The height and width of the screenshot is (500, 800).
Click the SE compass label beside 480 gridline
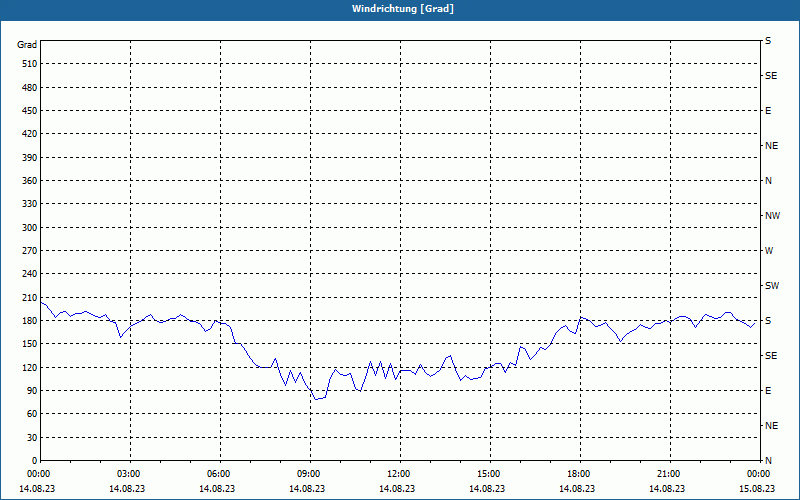771,76
